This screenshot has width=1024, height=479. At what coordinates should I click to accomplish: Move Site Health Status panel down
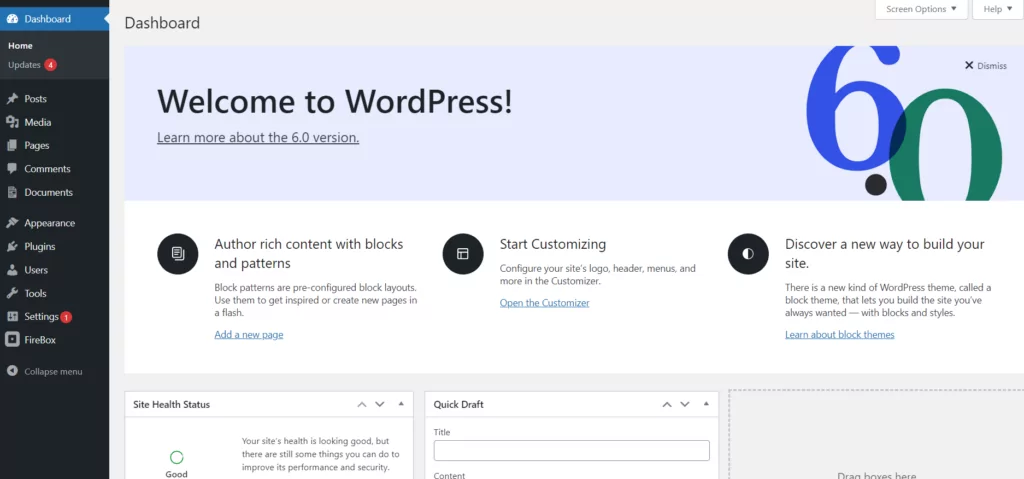(379, 405)
